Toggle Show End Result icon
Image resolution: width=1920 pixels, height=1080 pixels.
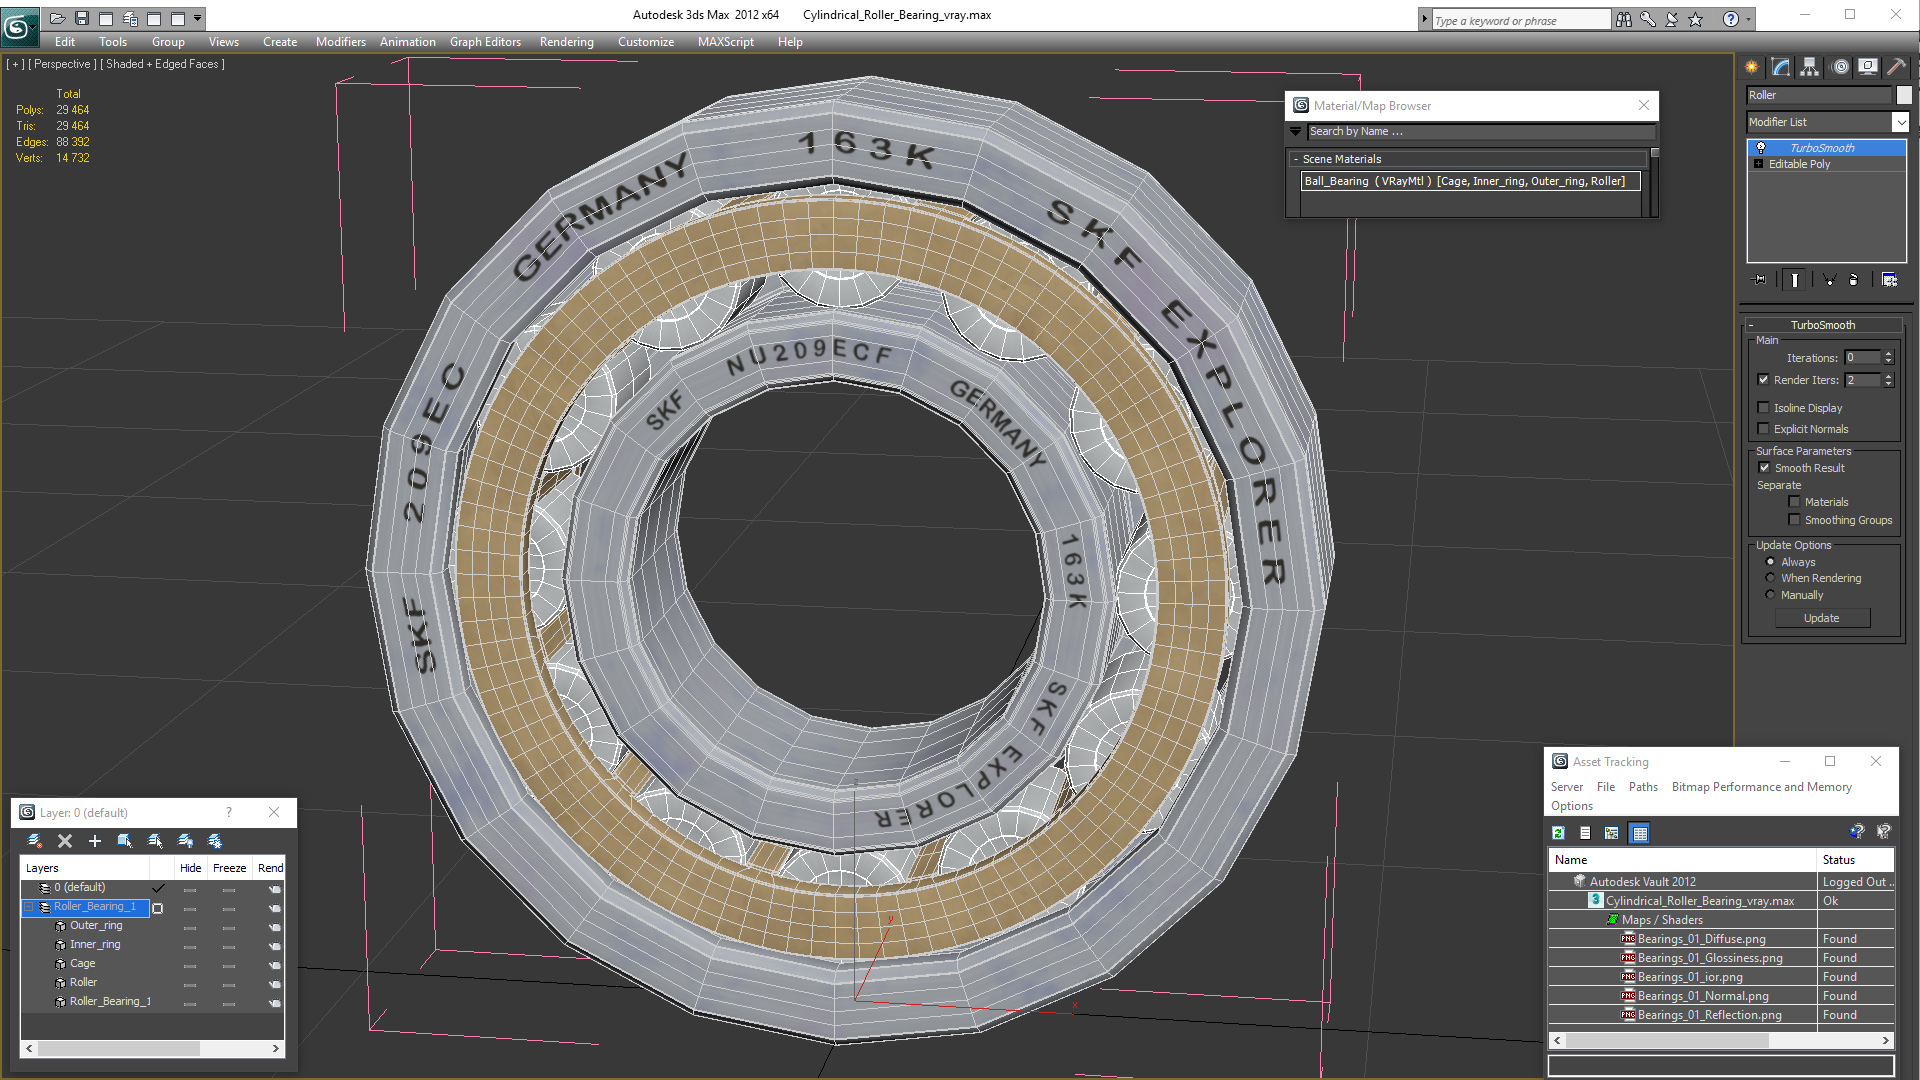point(1795,280)
